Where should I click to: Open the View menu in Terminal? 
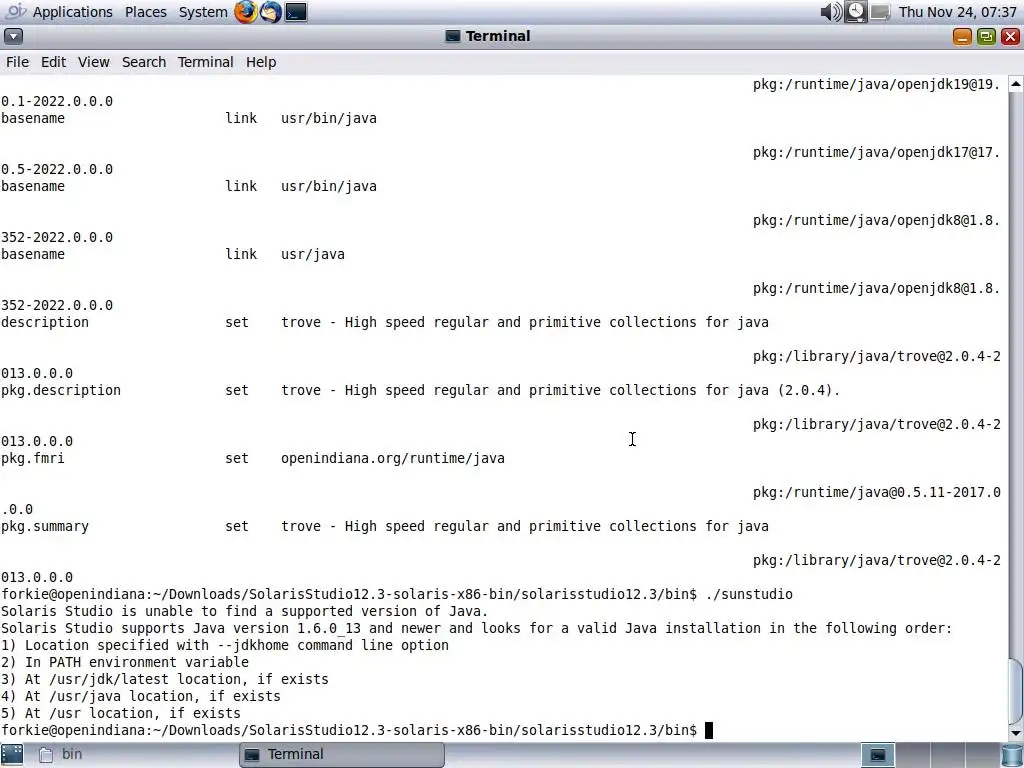(93, 62)
